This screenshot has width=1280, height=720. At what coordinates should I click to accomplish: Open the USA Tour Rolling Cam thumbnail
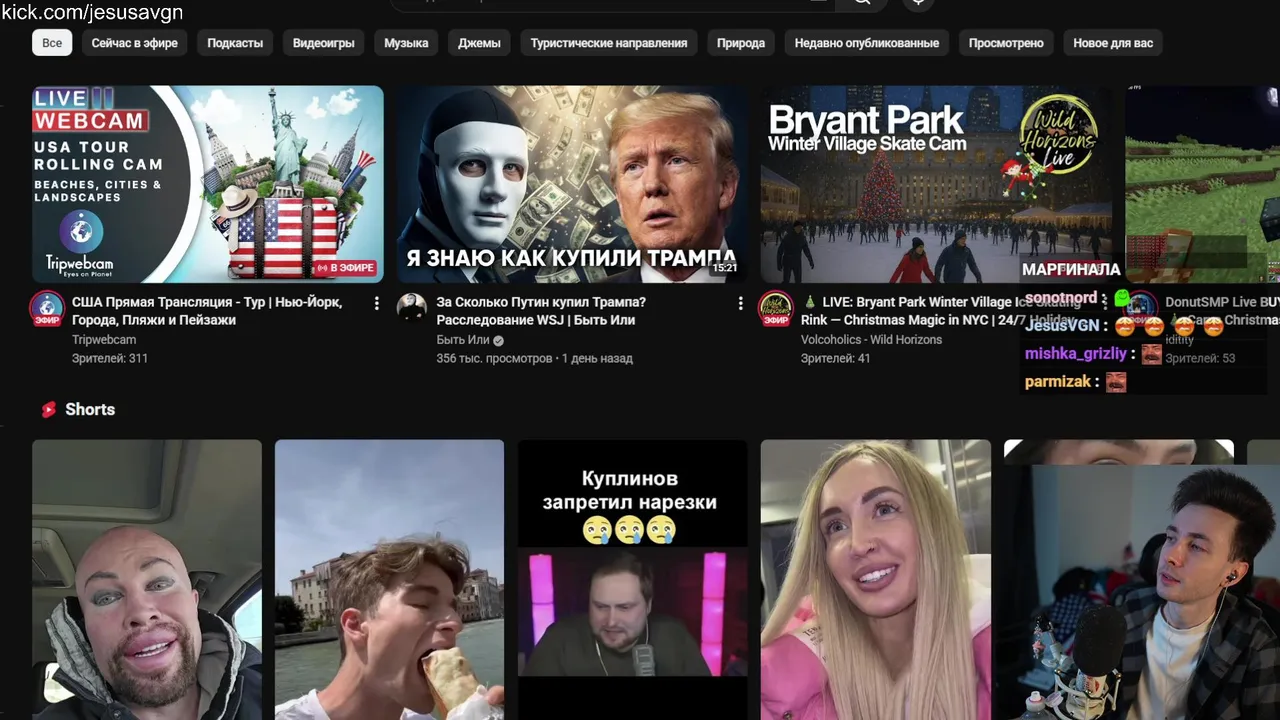208,184
